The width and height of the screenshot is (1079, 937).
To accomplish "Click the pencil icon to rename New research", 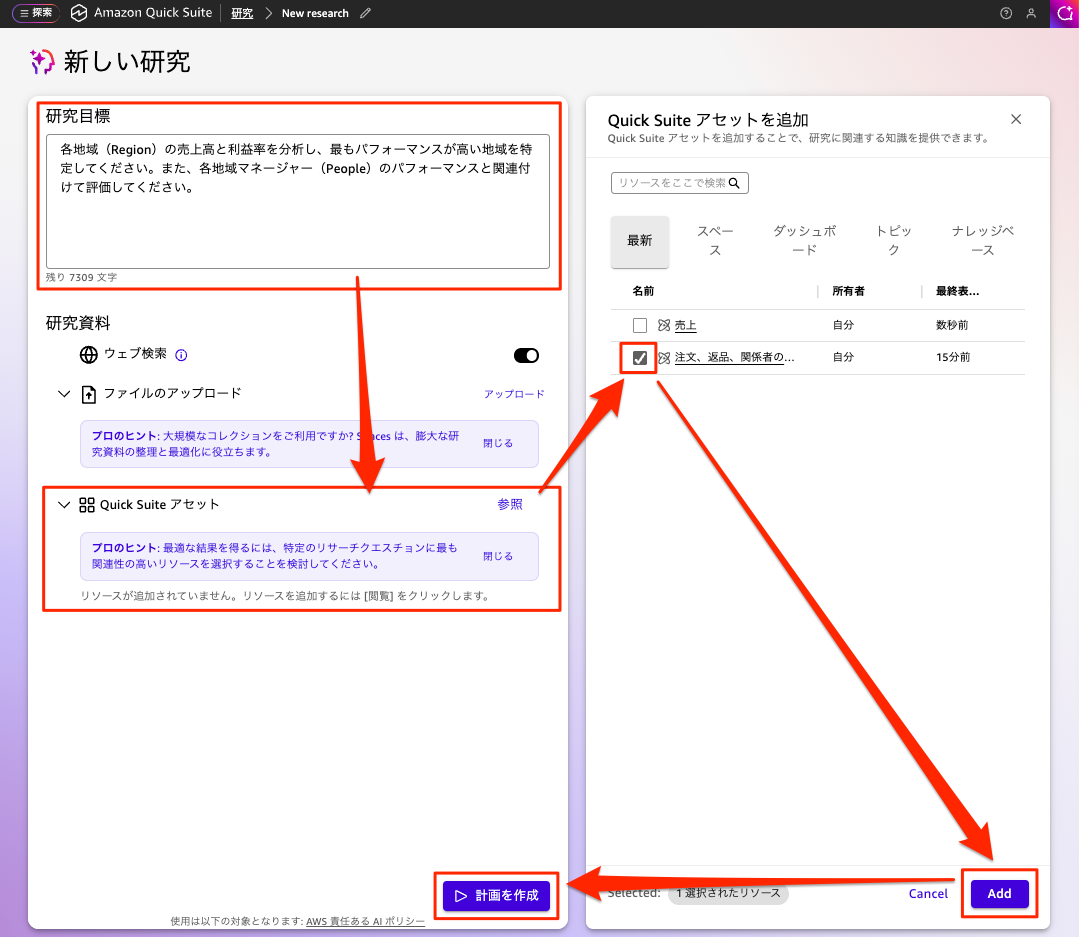I will tap(364, 13).
